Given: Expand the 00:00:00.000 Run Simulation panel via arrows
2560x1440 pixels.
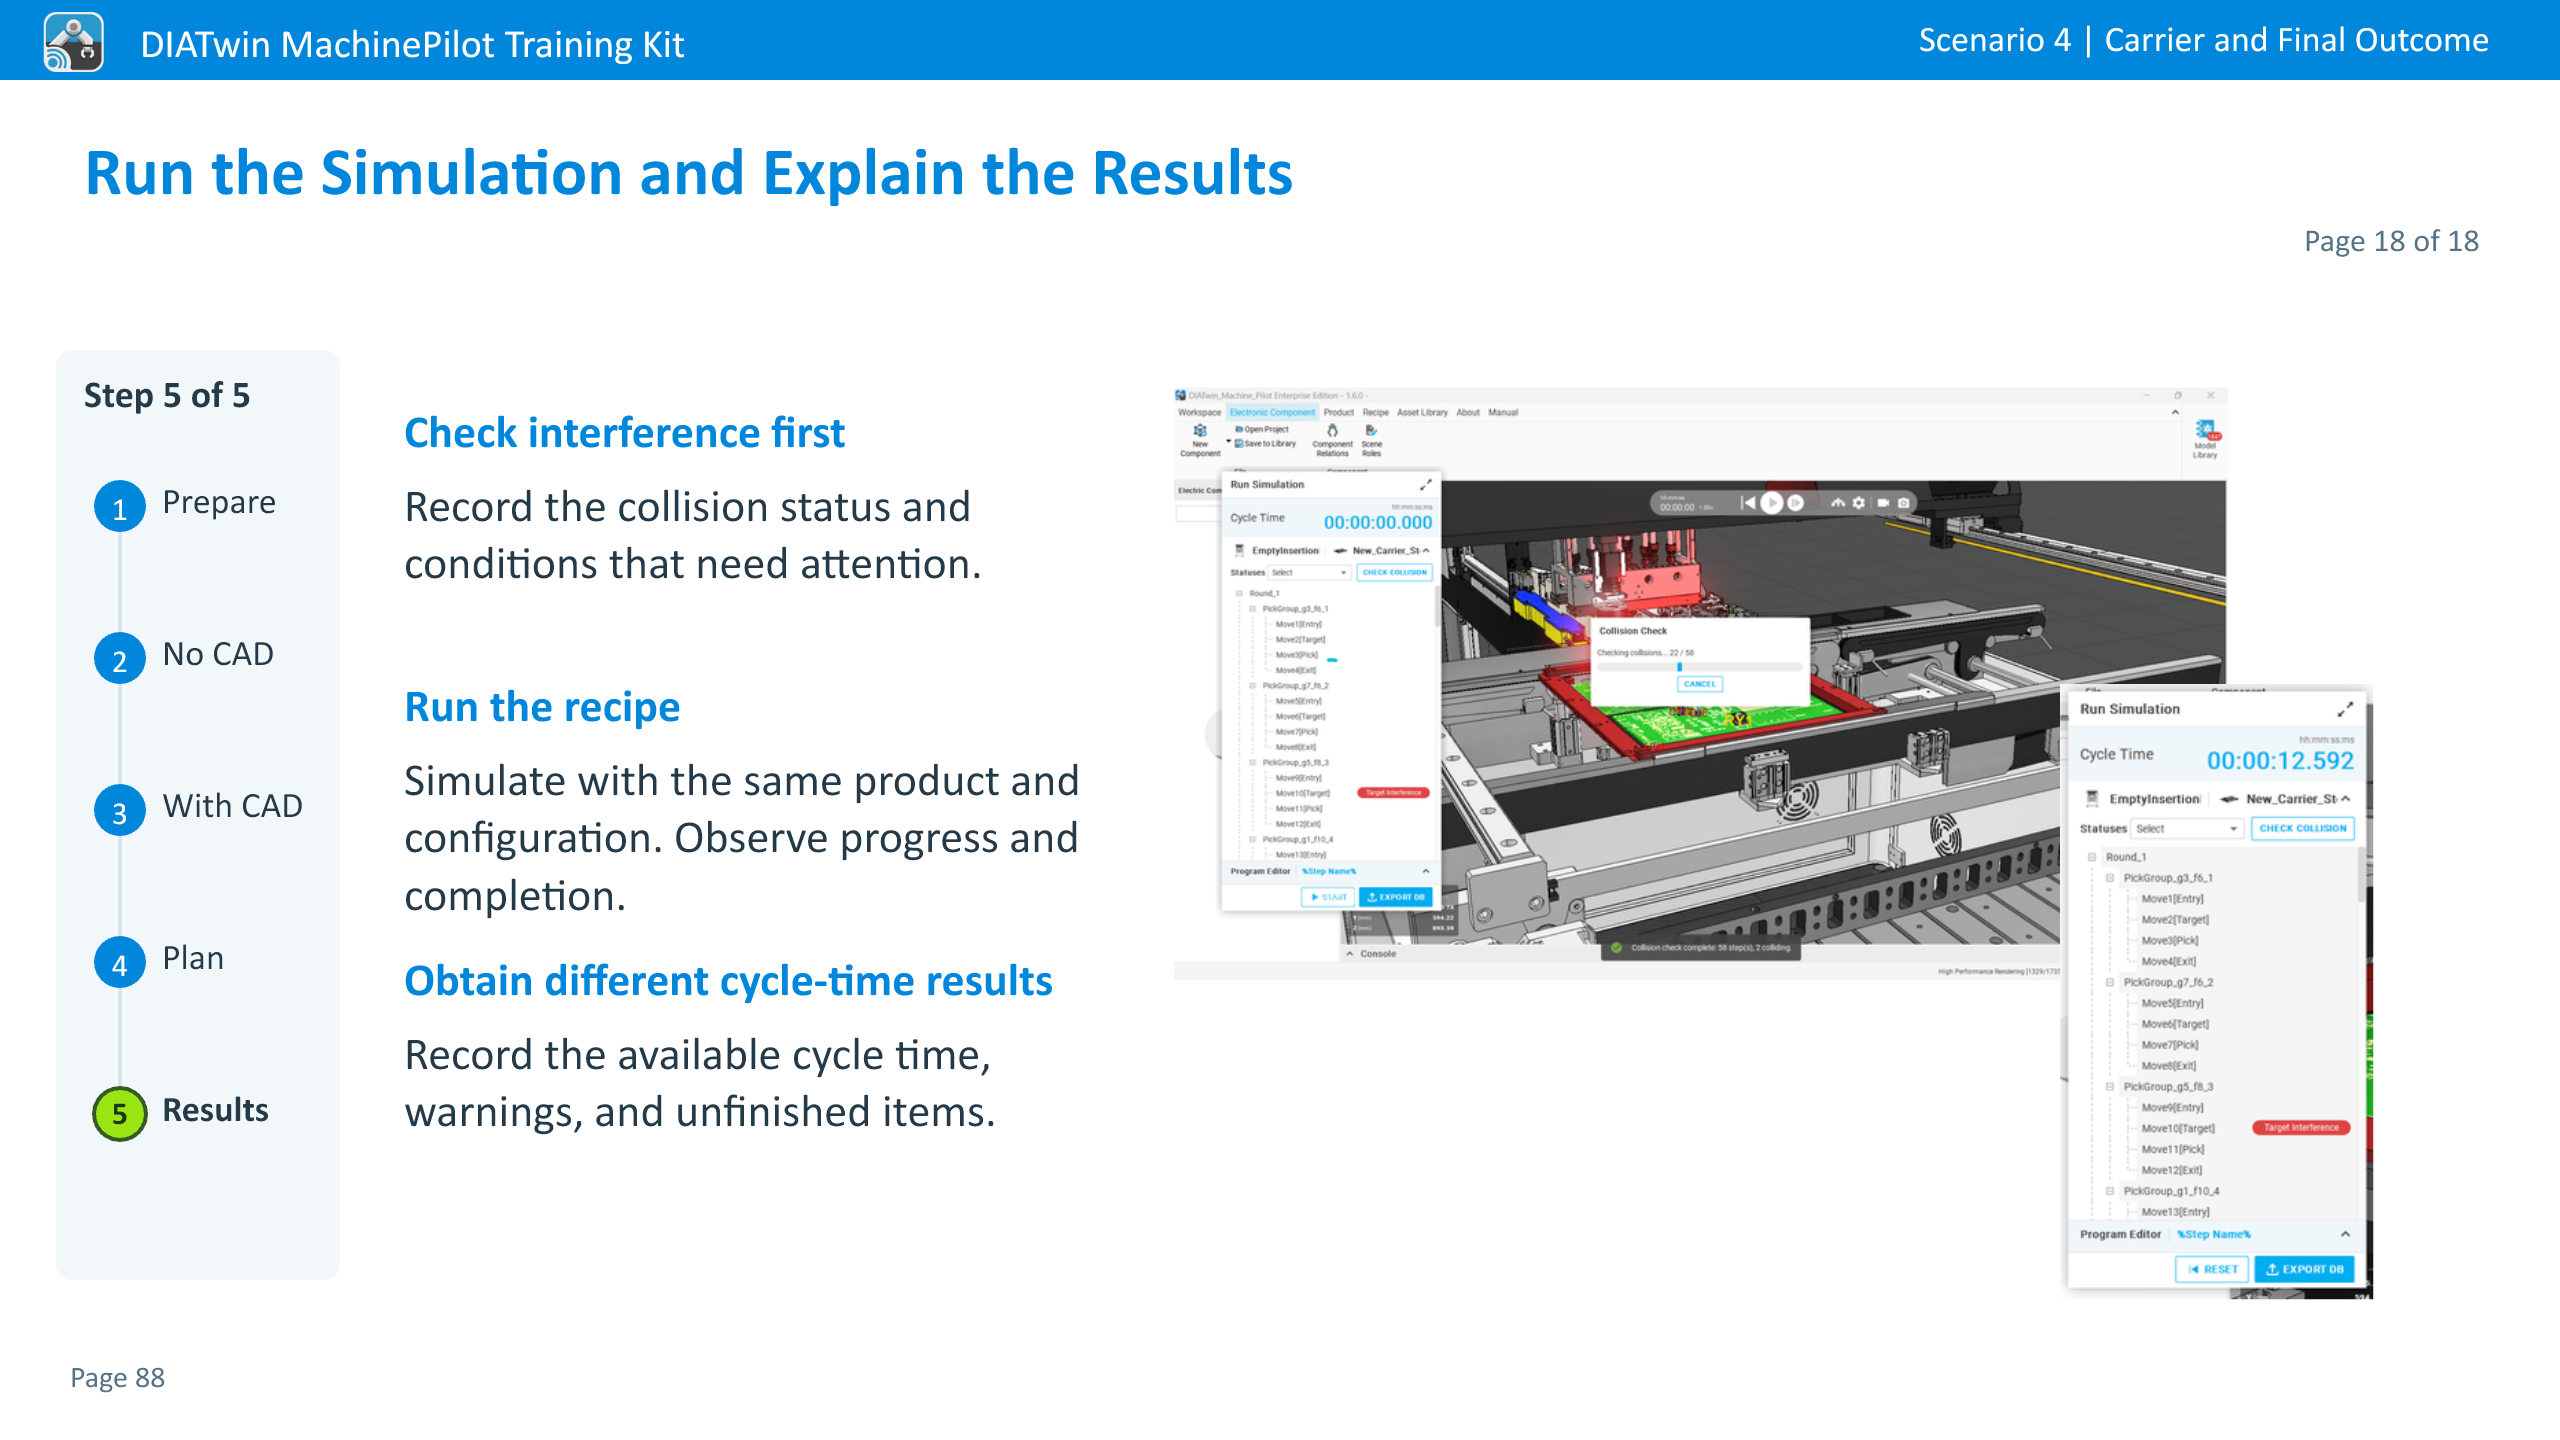Looking at the screenshot, I should coord(1426,485).
